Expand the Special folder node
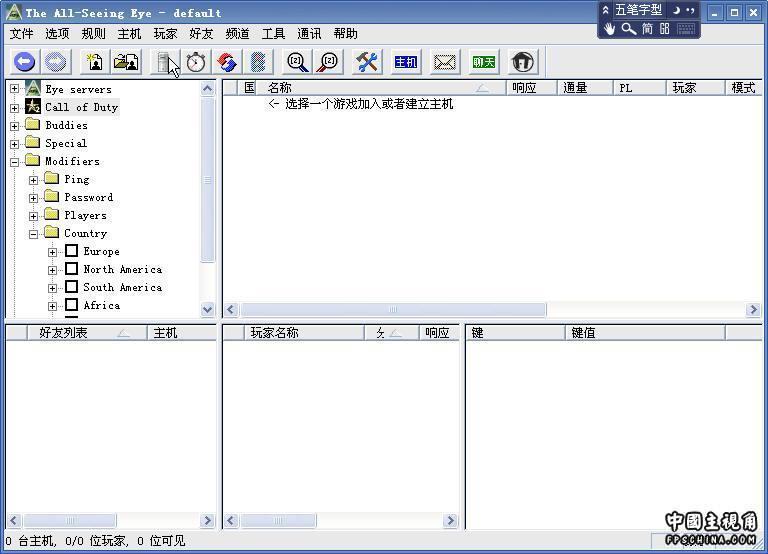This screenshot has height=554, width=768. 14,144
